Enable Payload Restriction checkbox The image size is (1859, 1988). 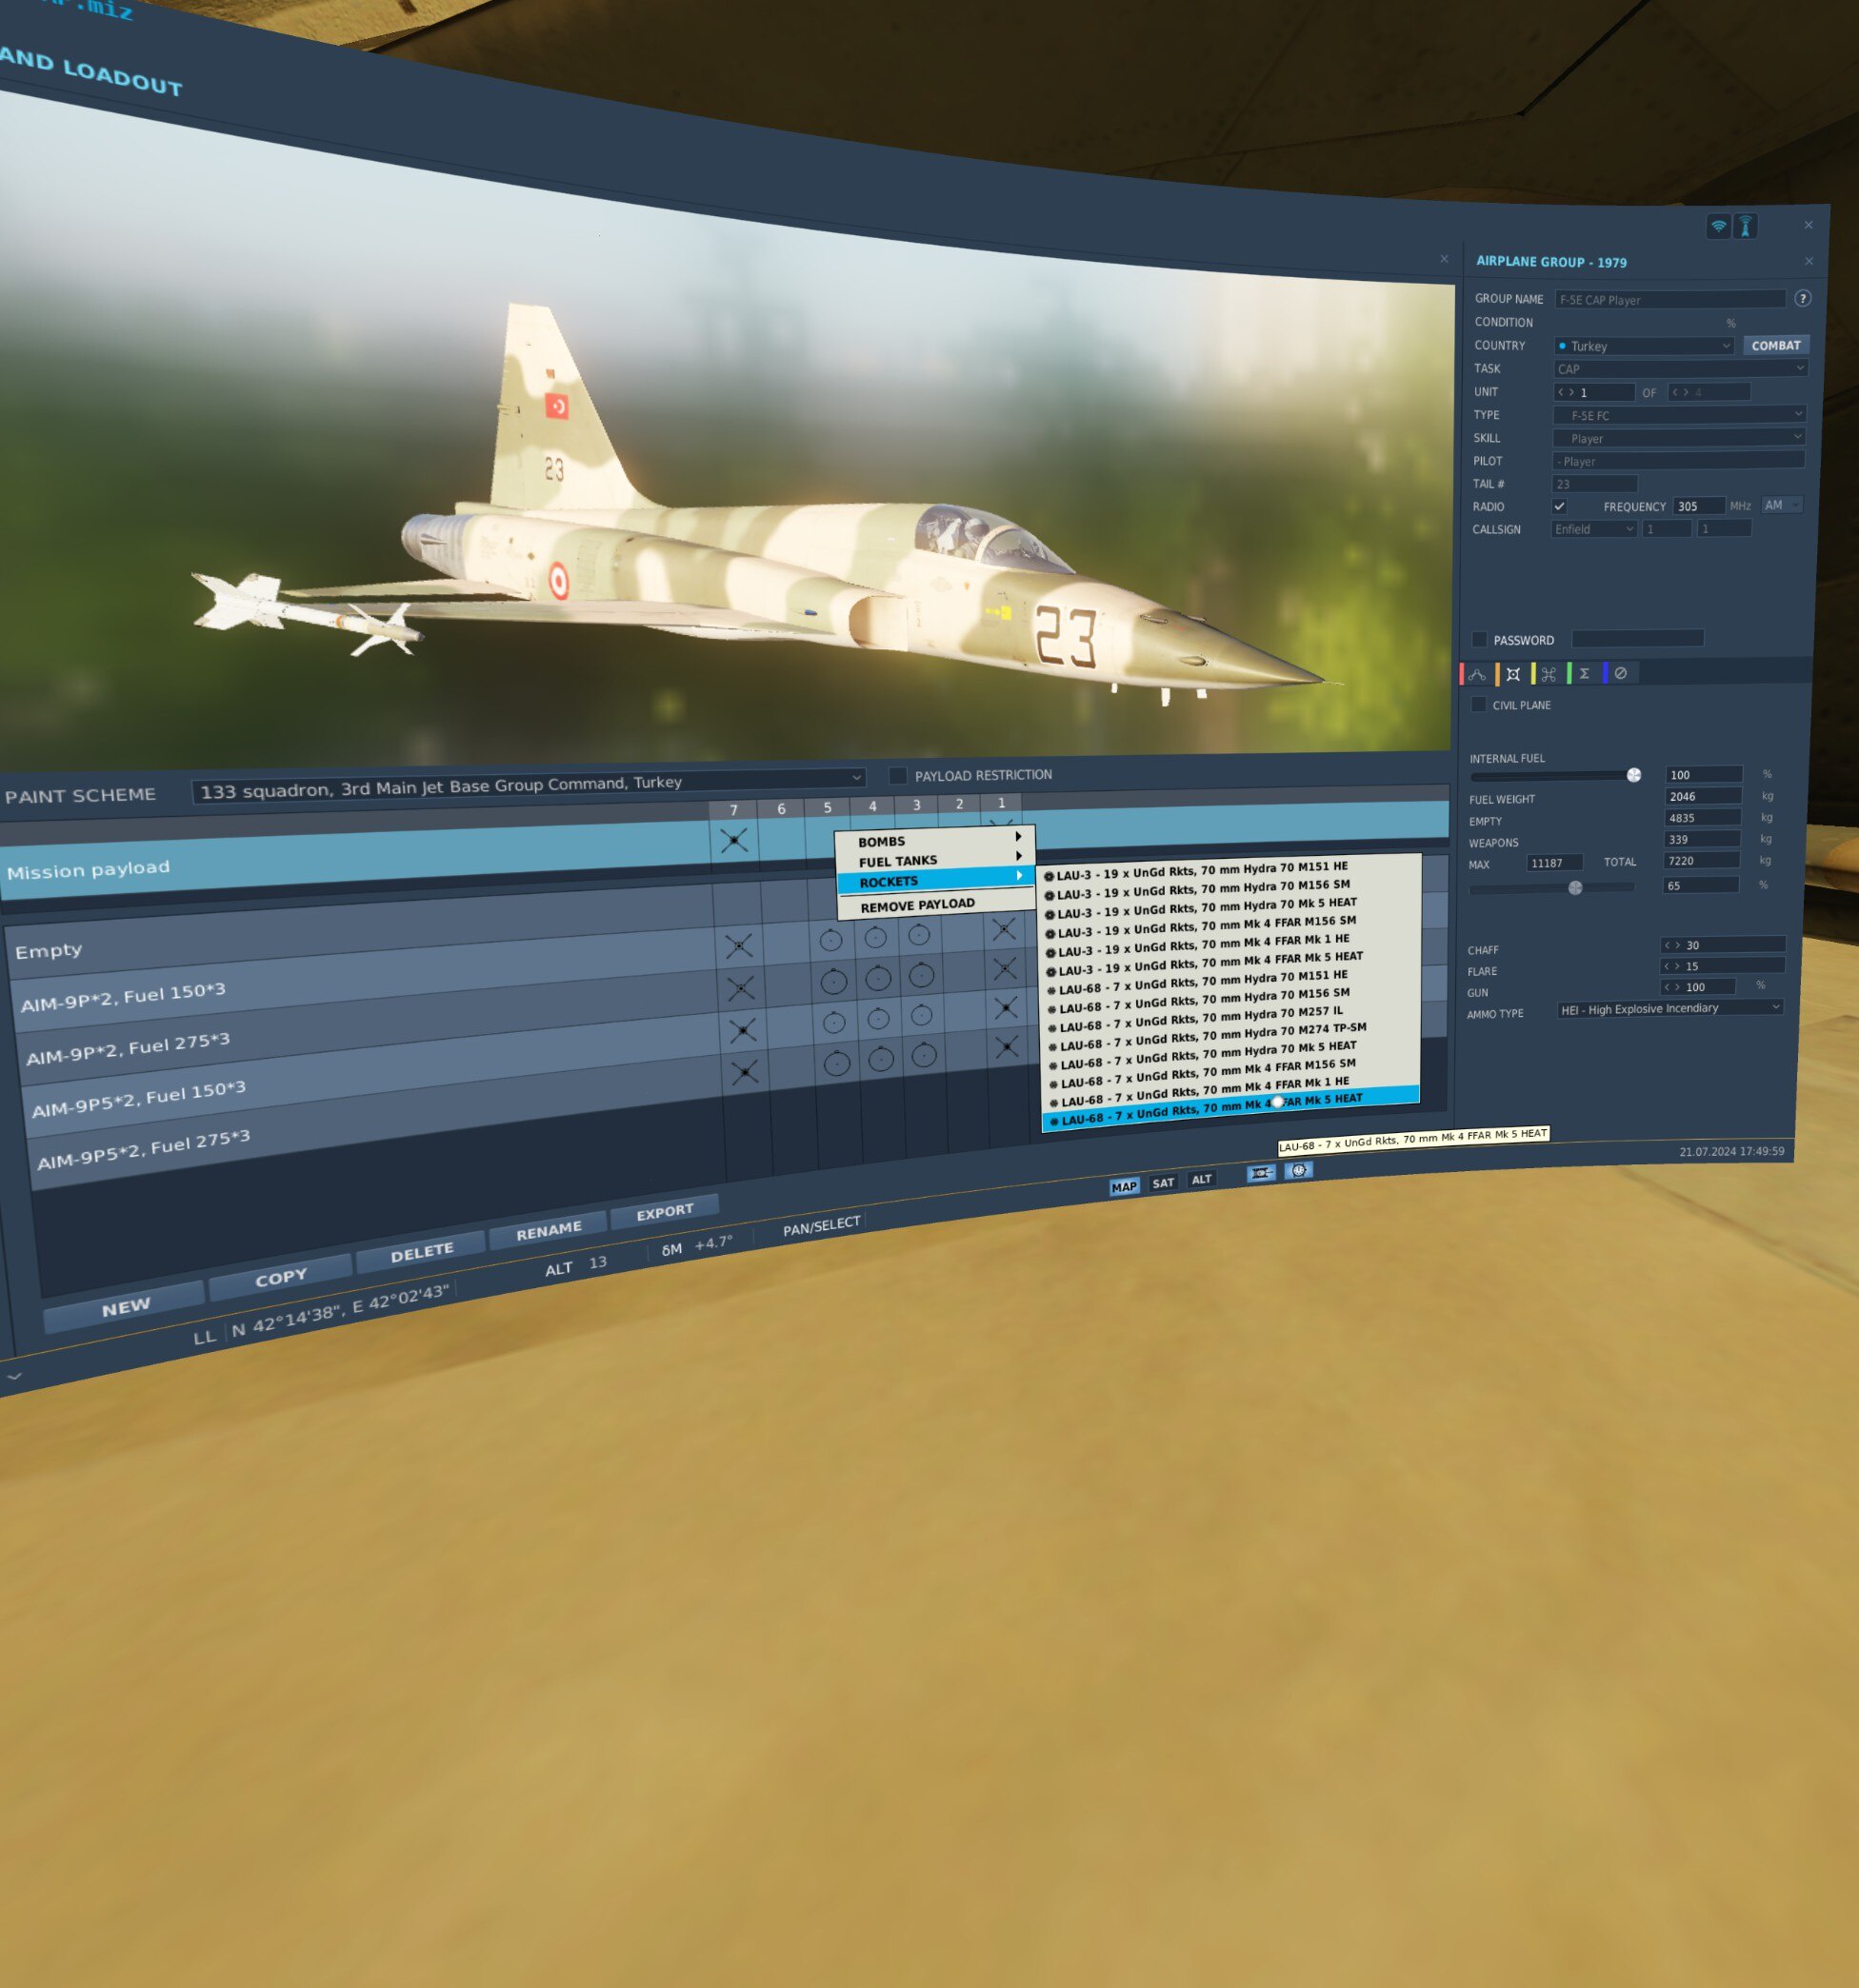[897, 775]
